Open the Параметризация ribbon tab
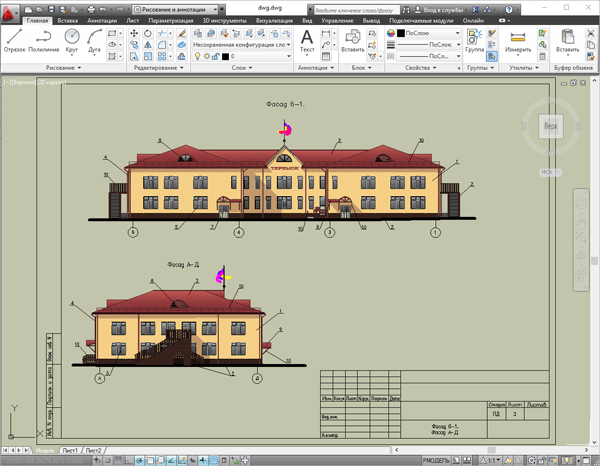 (171, 21)
